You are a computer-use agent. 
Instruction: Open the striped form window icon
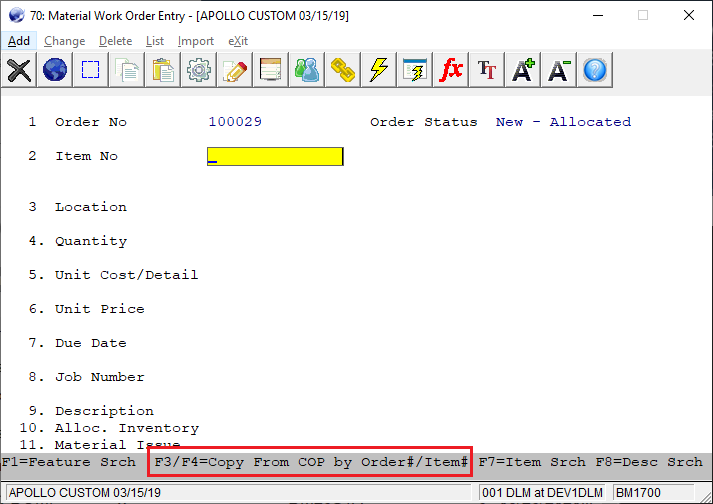tap(271, 70)
